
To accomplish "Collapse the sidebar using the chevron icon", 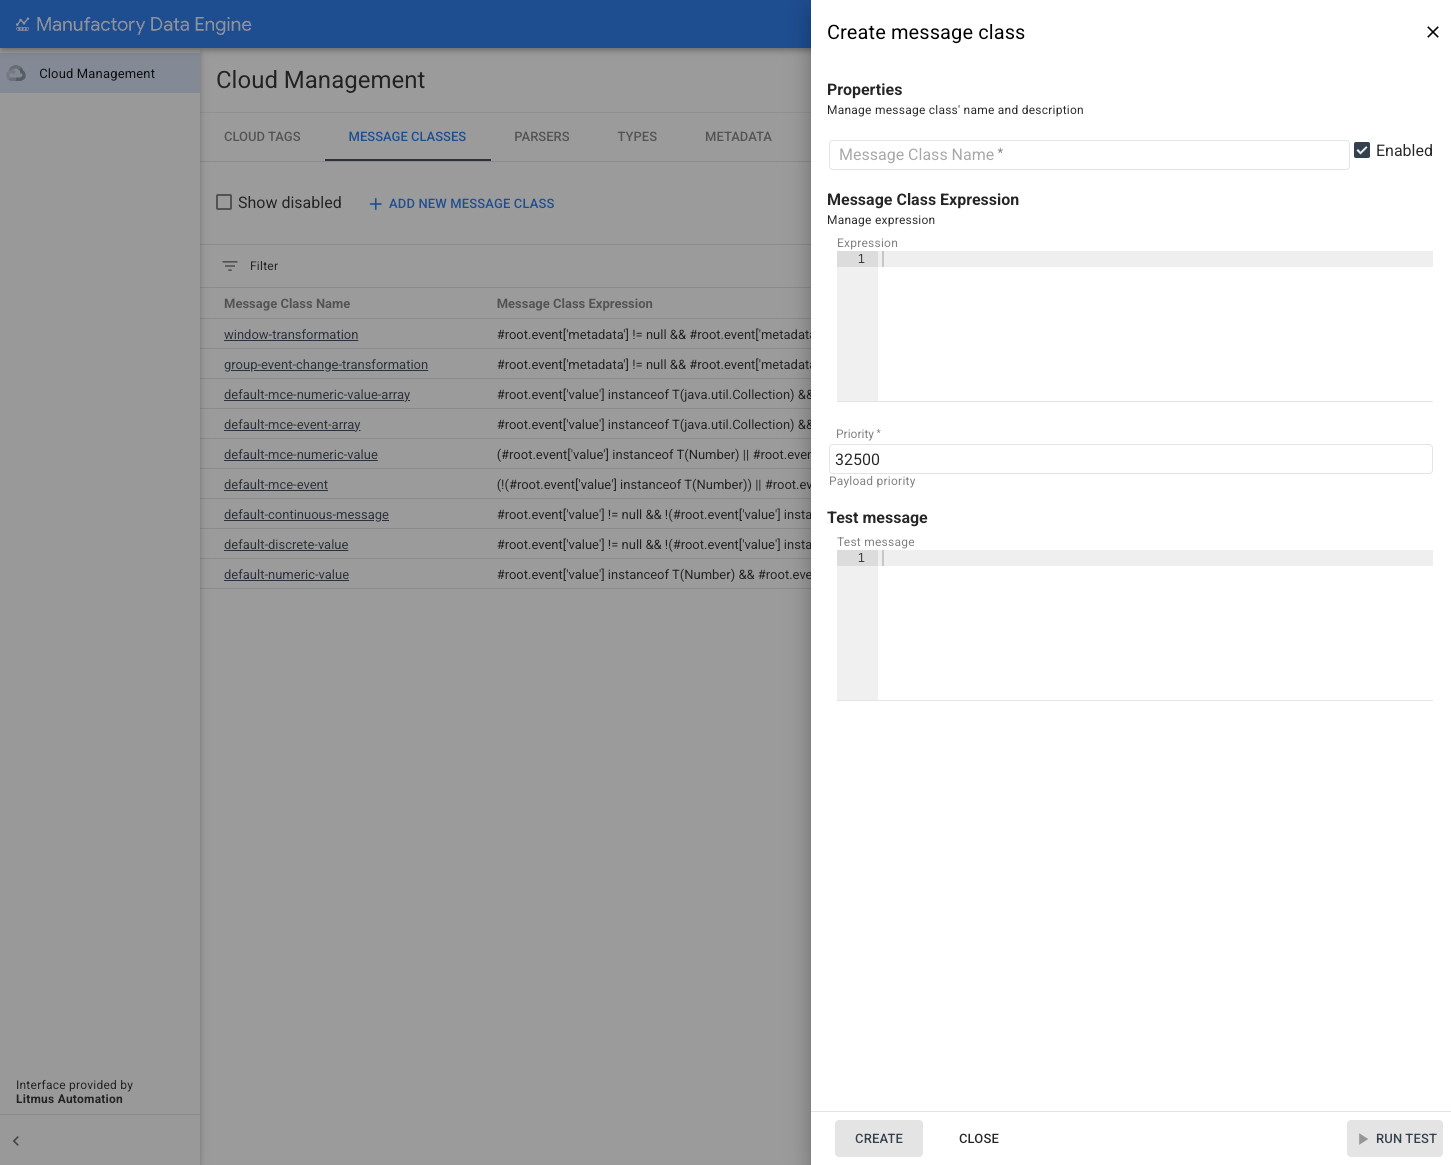I will tap(15, 1140).
